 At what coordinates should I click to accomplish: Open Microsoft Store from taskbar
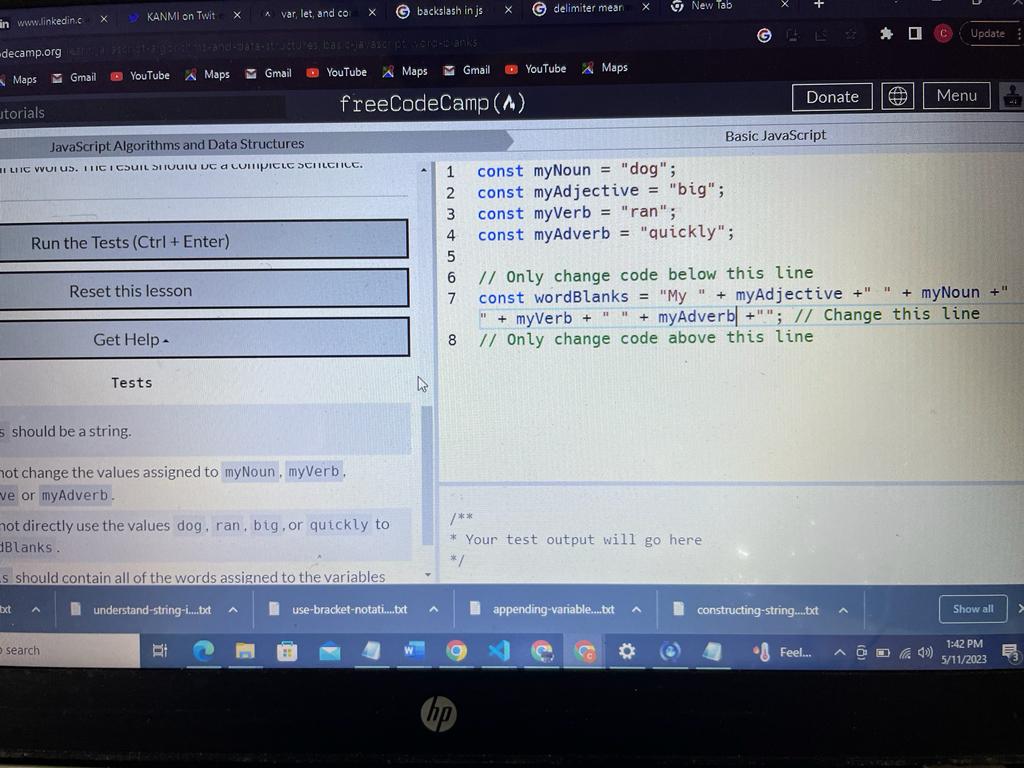coord(287,651)
